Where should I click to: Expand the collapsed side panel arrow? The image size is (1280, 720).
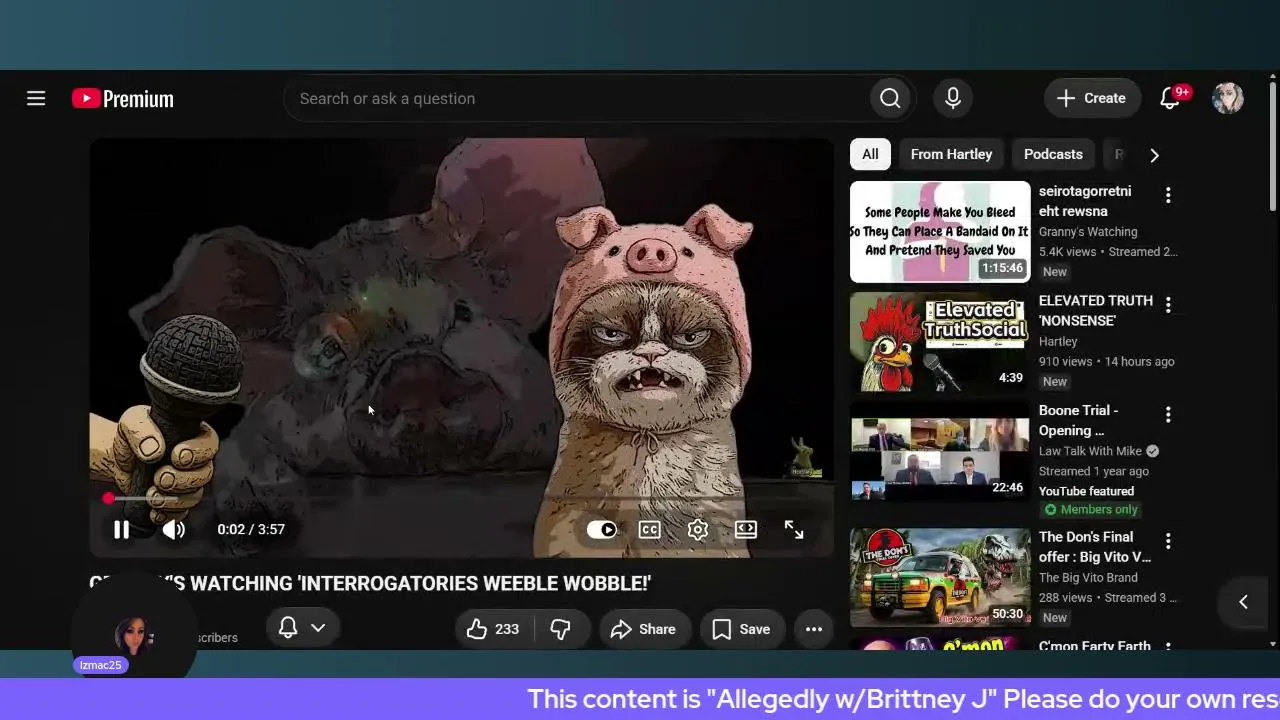pos(1243,601)
